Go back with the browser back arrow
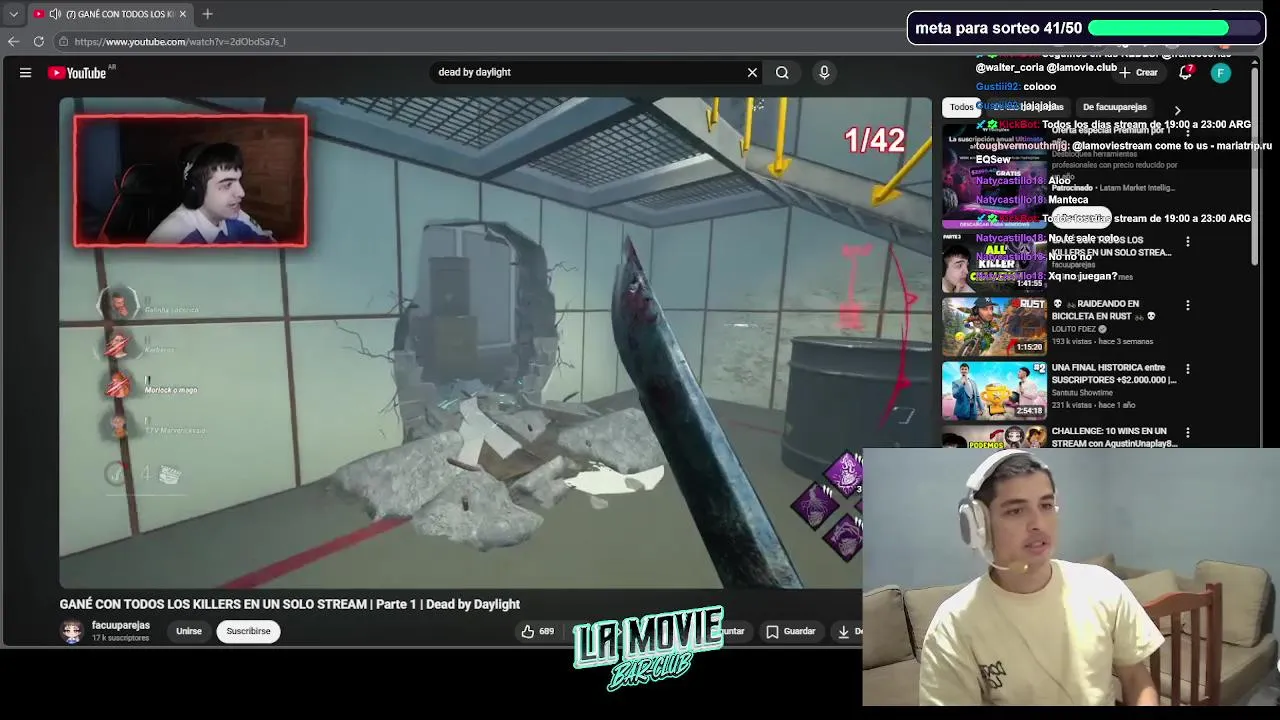Screen dimensions: 1280x720 coord(13,41)
